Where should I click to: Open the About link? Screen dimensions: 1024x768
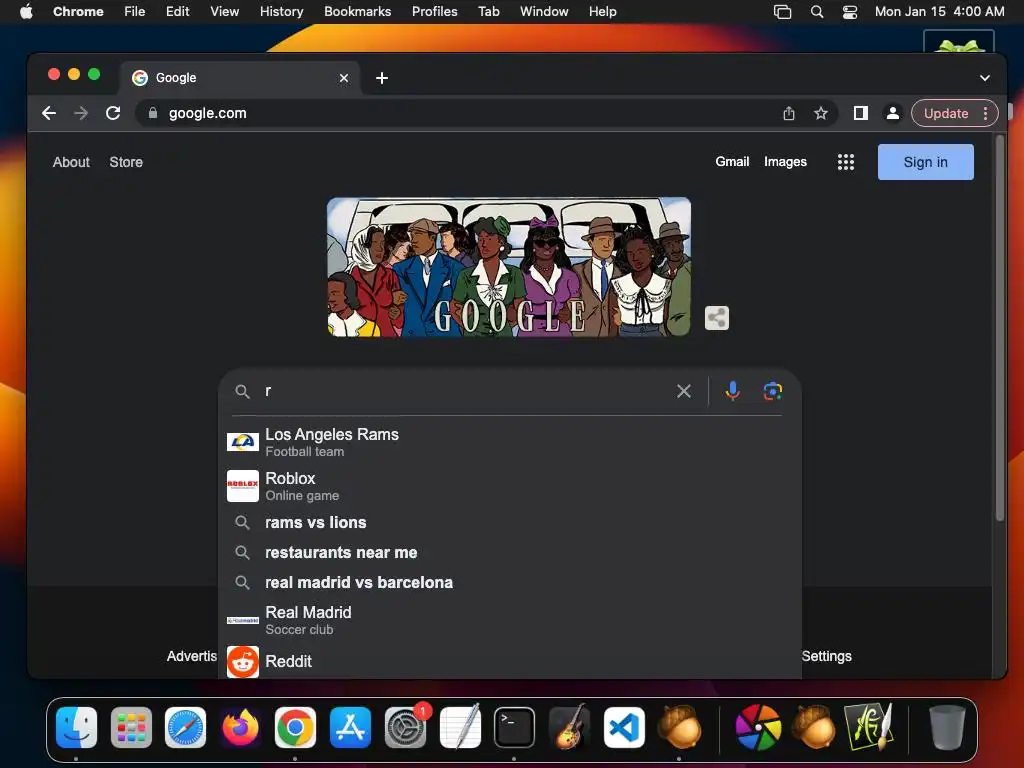71,162
